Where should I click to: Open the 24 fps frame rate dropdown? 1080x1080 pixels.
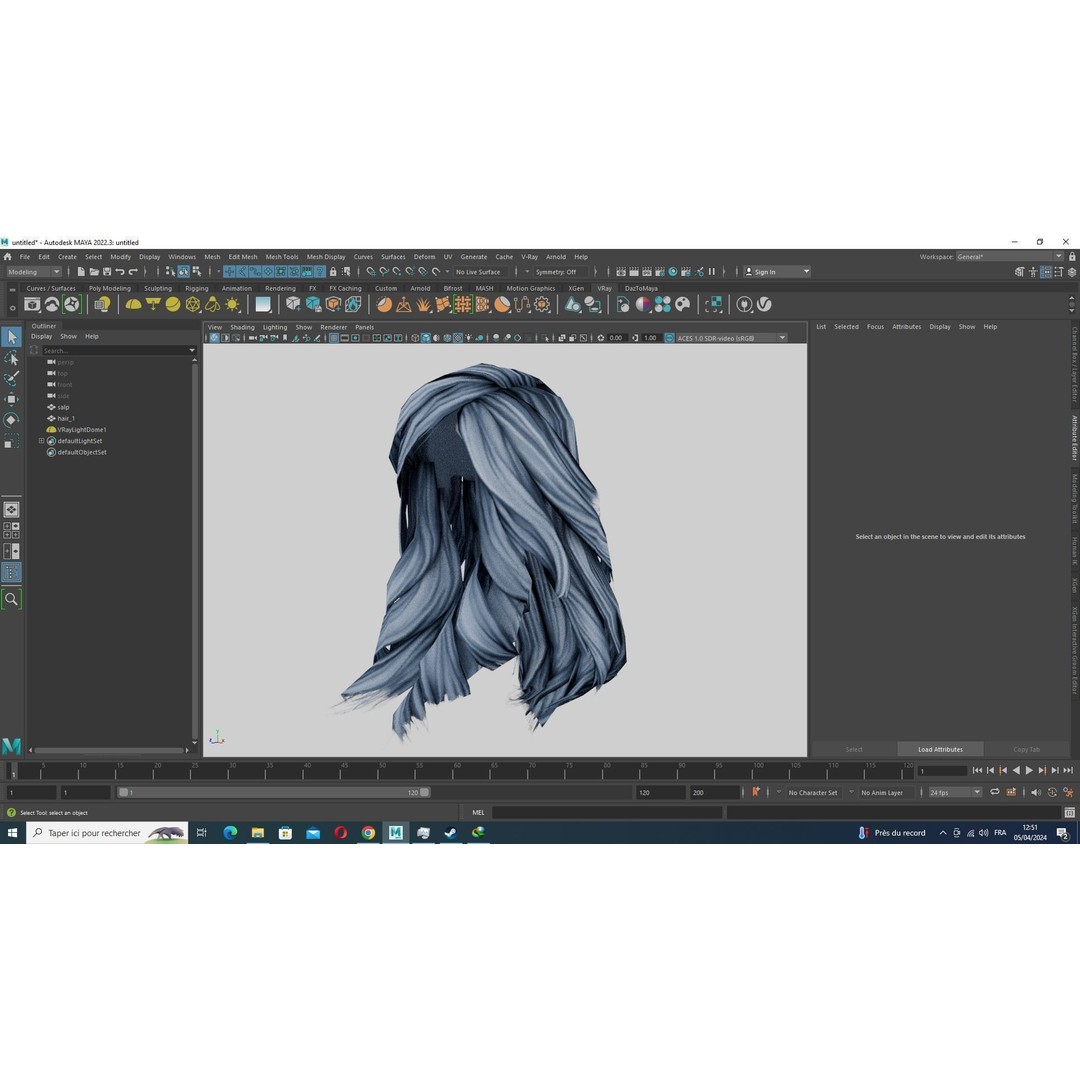pos(955,793)
